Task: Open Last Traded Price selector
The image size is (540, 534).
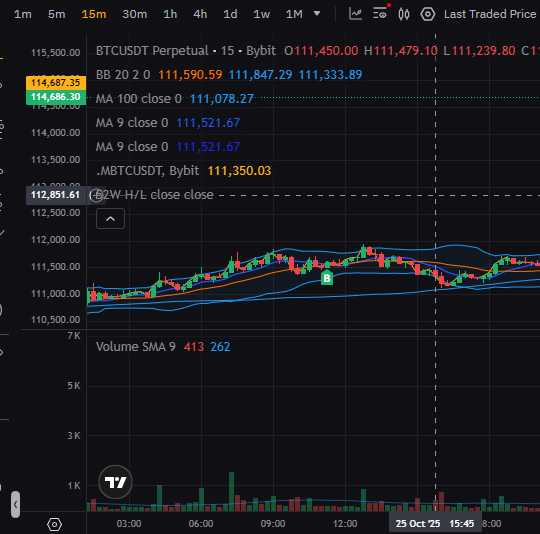Action: point(490,14)
